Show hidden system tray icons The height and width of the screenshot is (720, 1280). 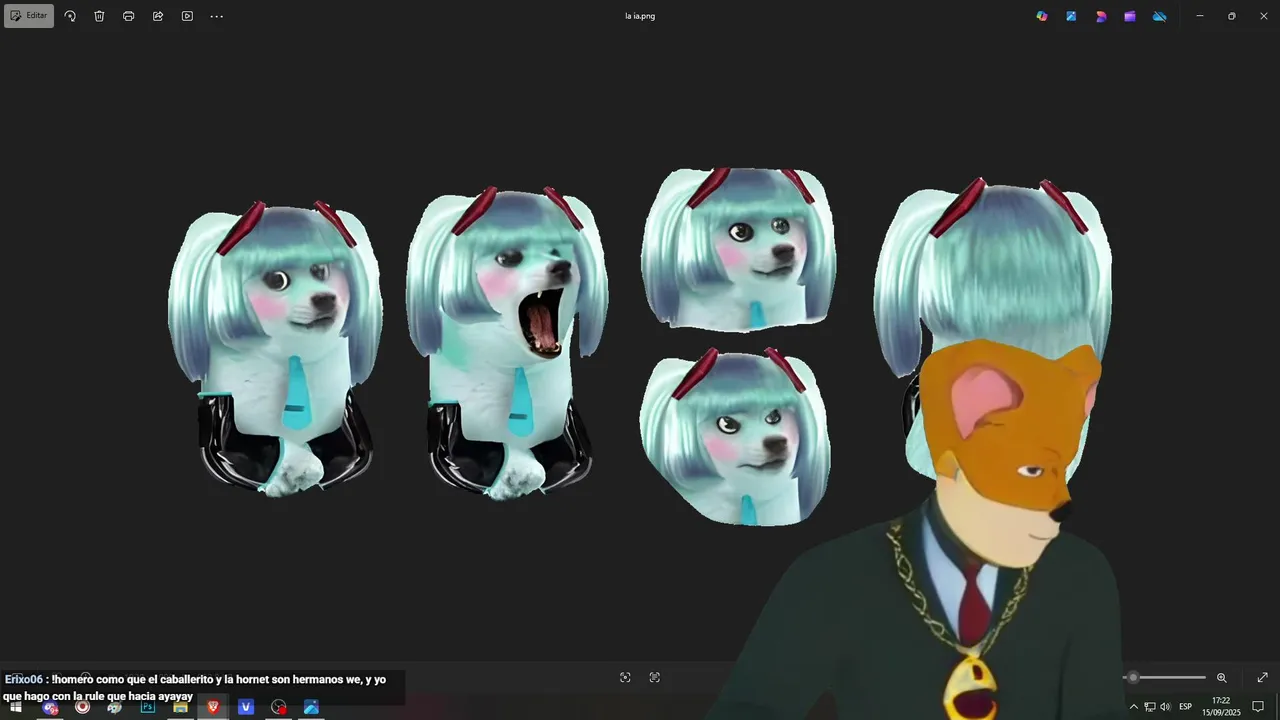tap(1133, 707)
